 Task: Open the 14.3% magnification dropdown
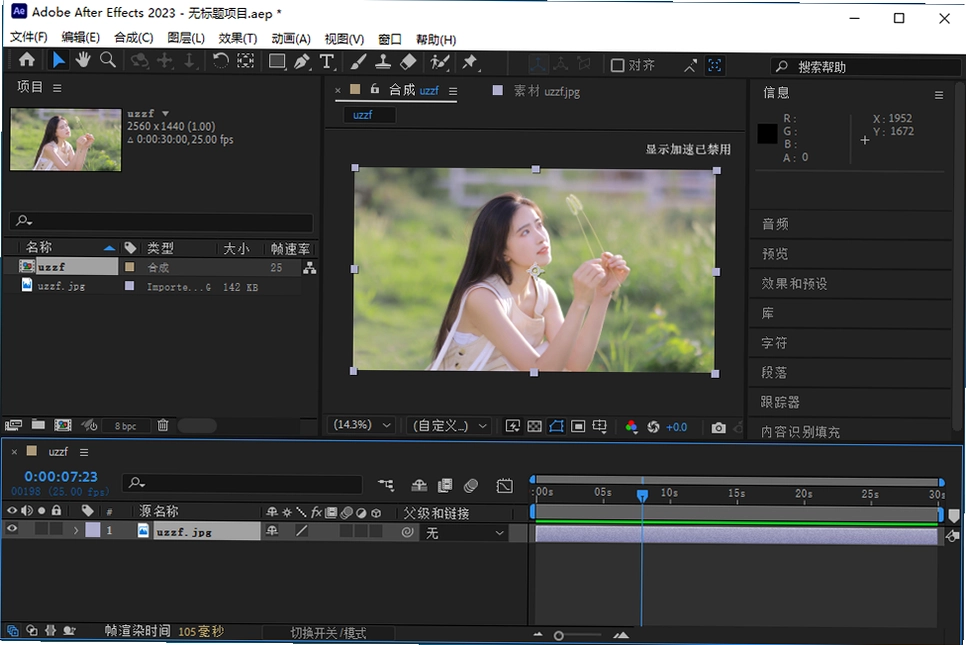[x=362, y=425]
